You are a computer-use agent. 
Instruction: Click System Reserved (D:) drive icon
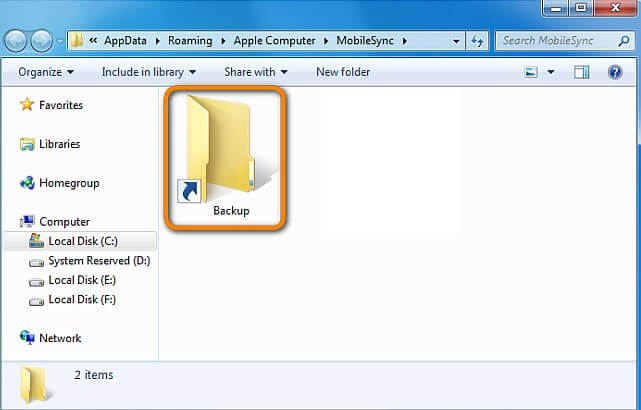click(36, 262)
